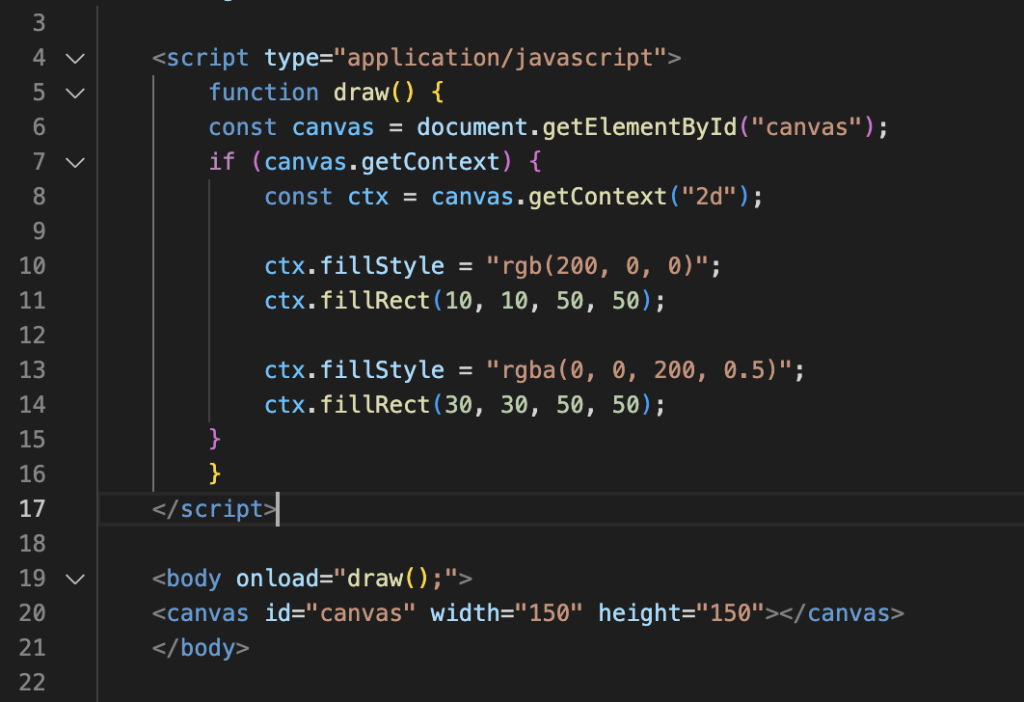Collapse the script tag fold chevron
Viewport: 1024px width, 702px height.
tap(75, 58)
